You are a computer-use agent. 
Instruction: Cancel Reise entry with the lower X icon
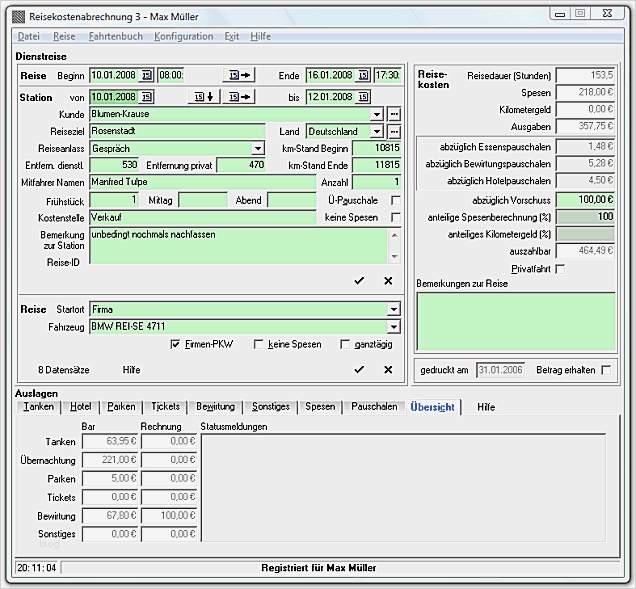point(388,369)
